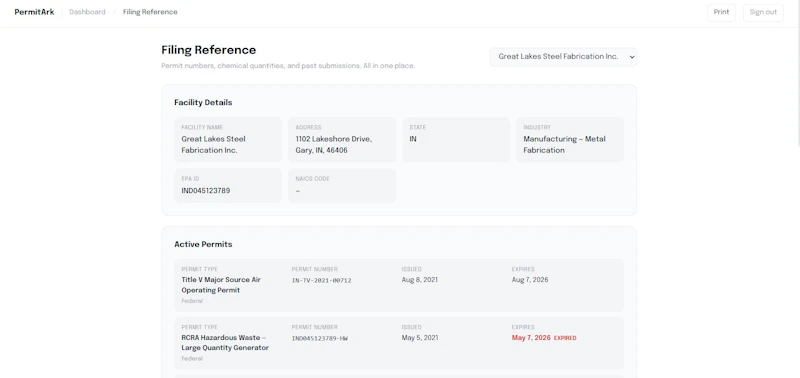Open the facility selector dropdown
The width and height of the screenshot is (800, 378).
(x=563, y=57)
